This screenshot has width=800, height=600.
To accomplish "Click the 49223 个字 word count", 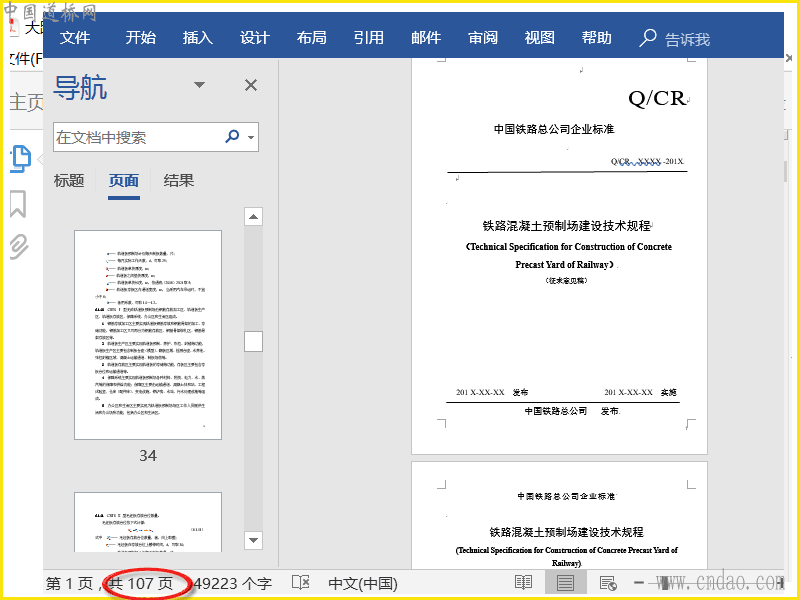I will coord(233,583).
